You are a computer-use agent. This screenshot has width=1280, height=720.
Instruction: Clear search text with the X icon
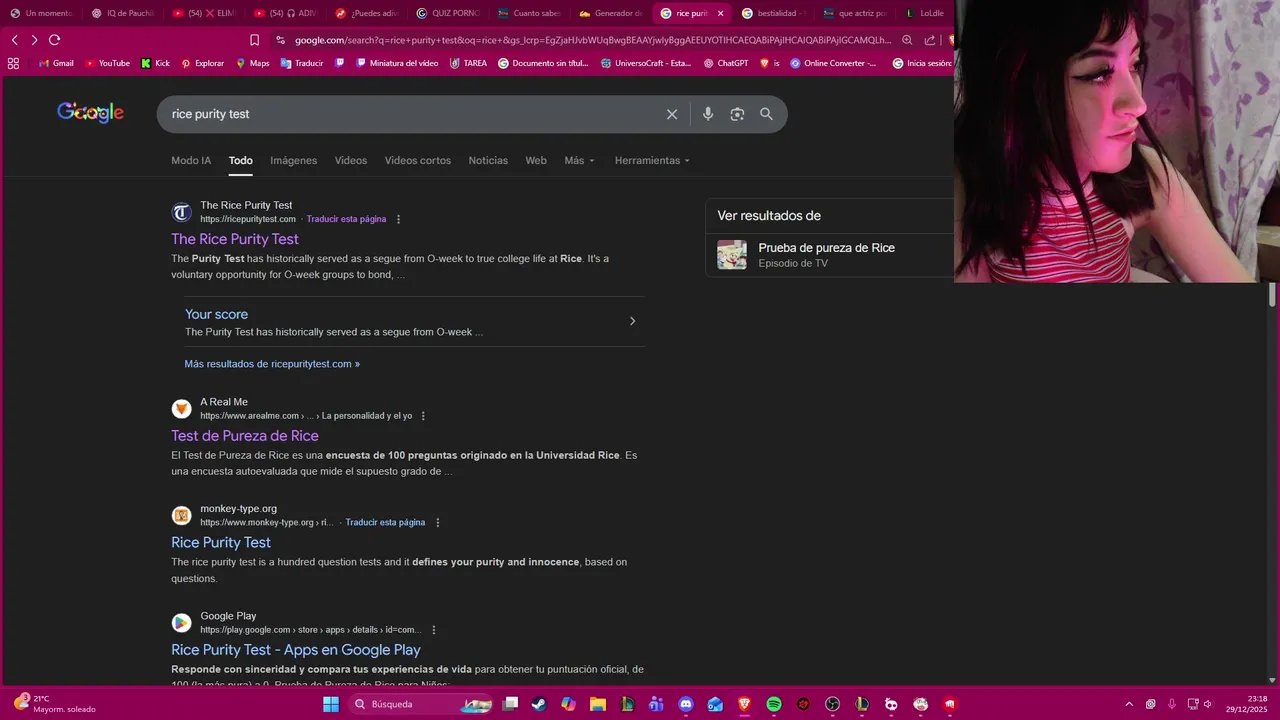click(672, 114)
